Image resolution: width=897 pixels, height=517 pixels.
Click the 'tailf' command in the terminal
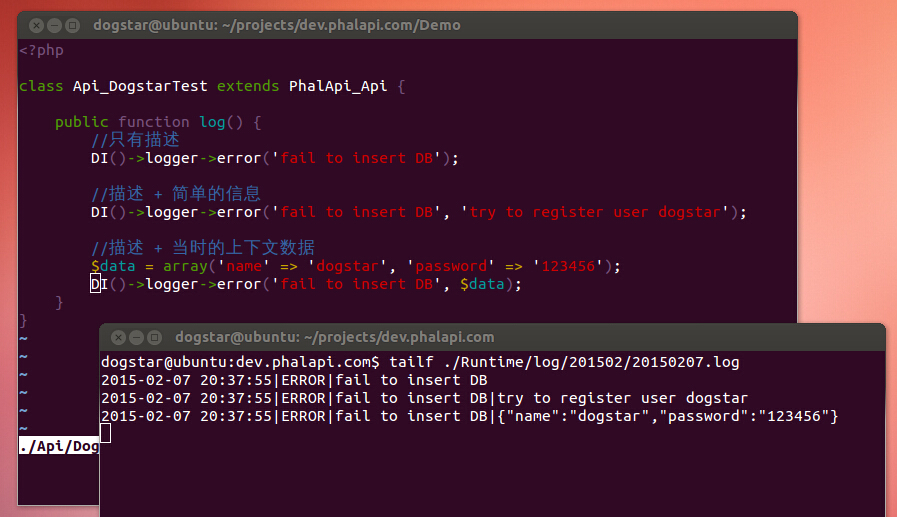[411, 362]
